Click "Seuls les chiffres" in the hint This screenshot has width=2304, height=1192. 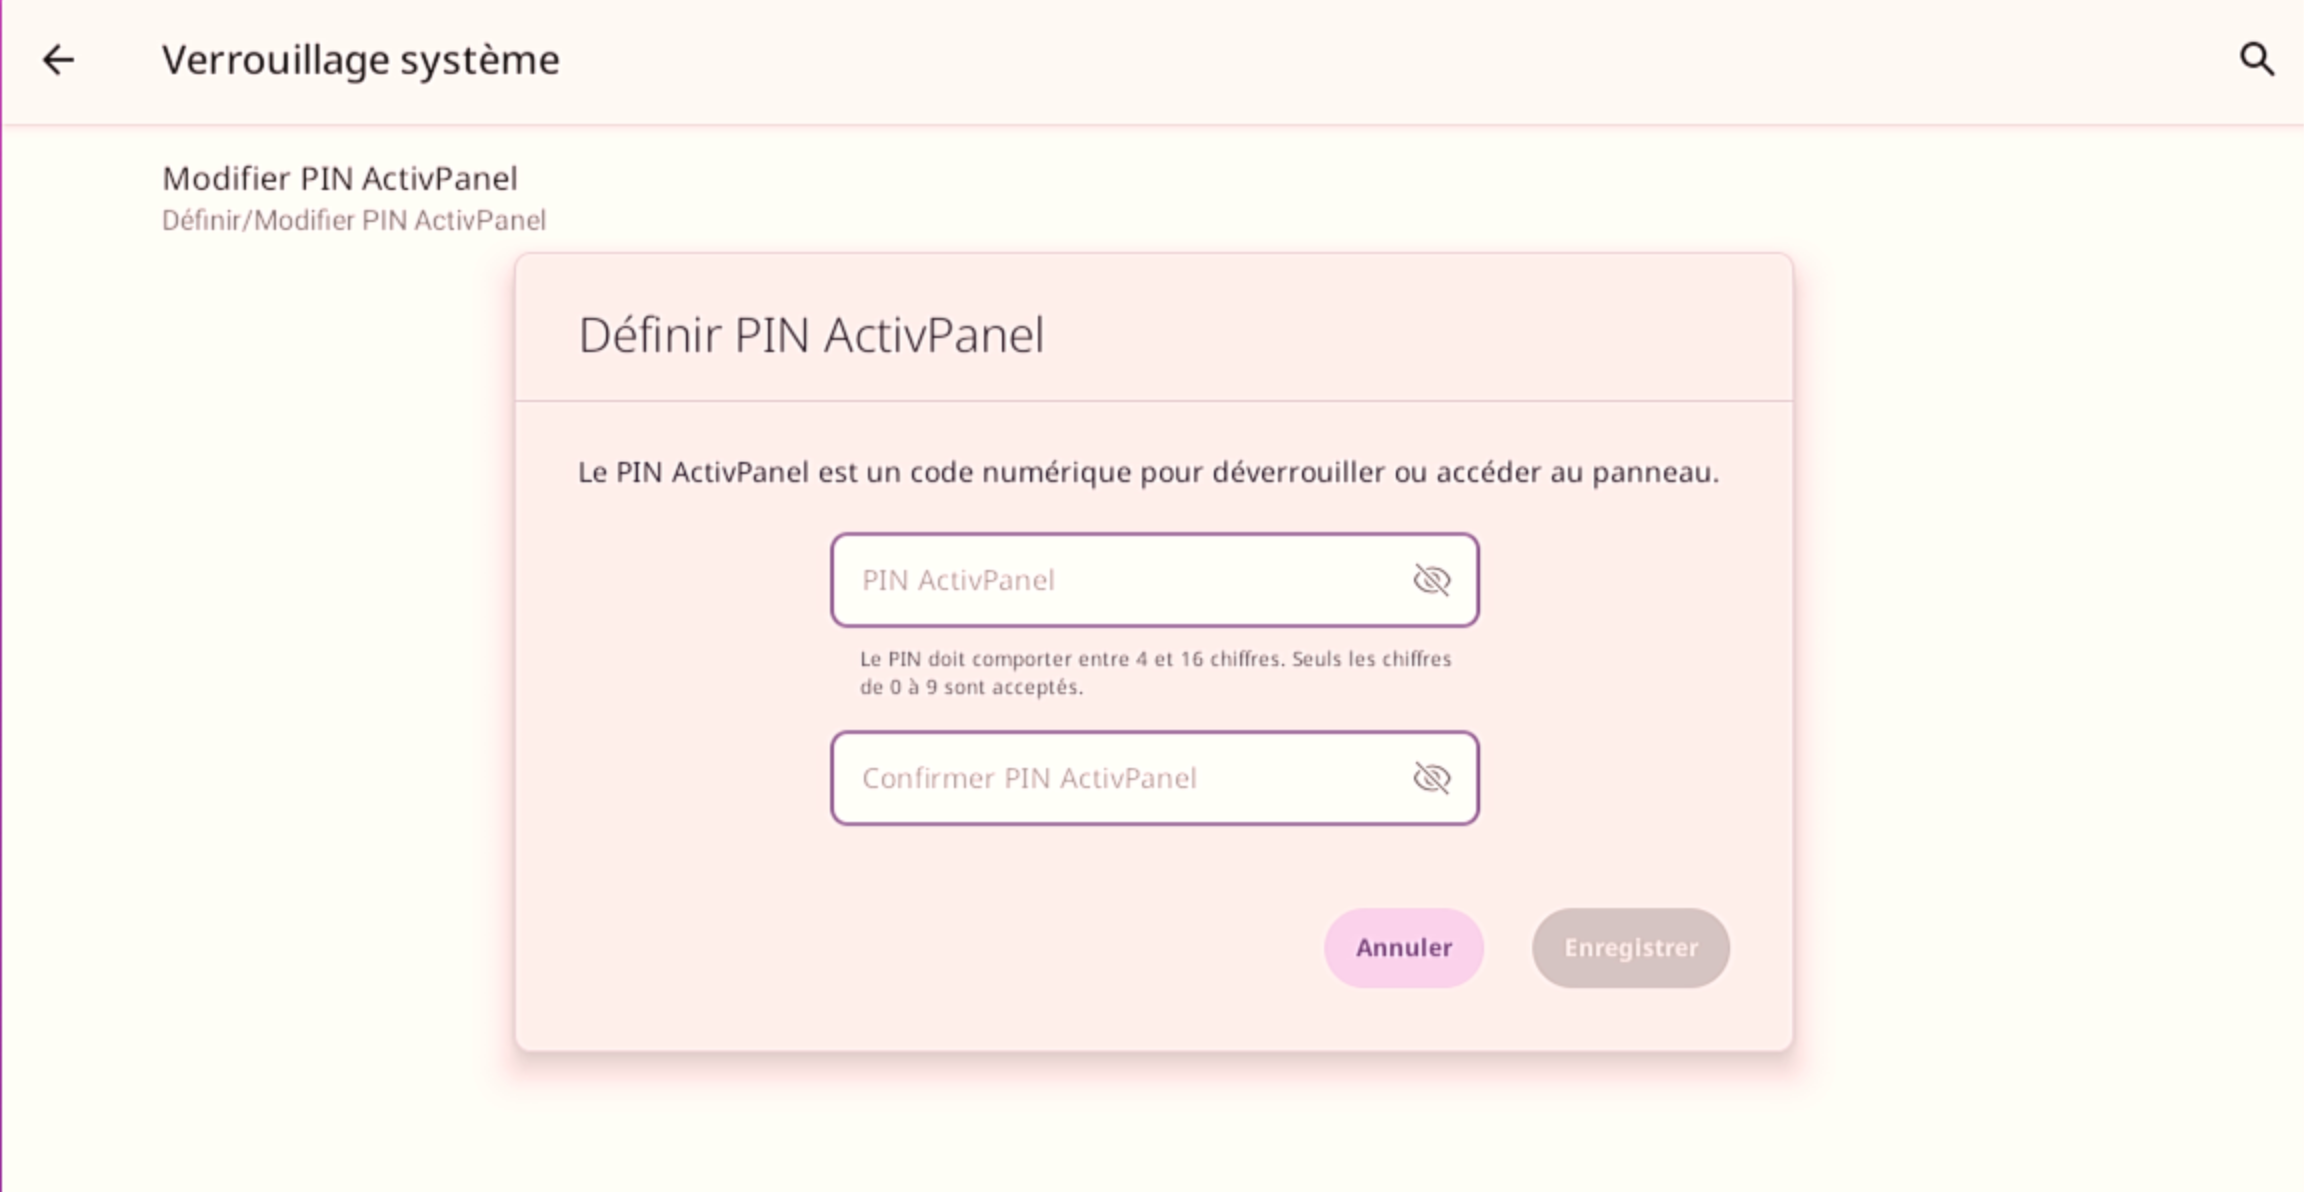click(x=1371, y=659)
